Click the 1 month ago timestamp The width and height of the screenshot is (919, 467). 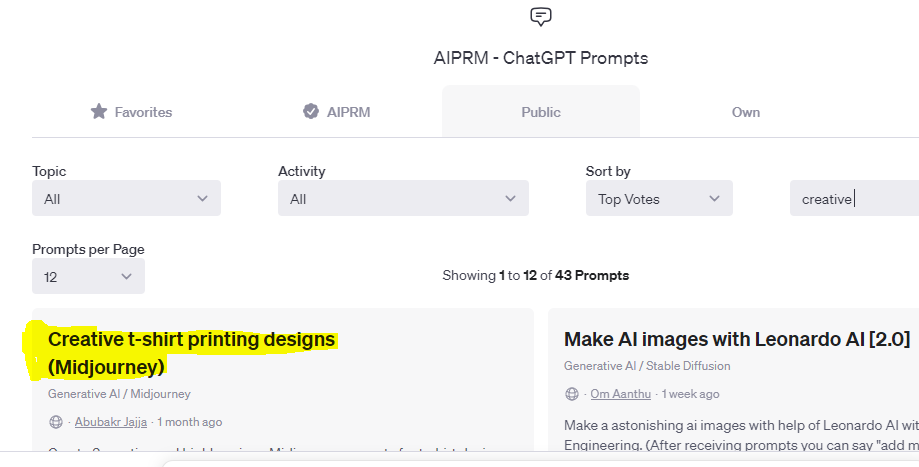click(x=189, y=422)
